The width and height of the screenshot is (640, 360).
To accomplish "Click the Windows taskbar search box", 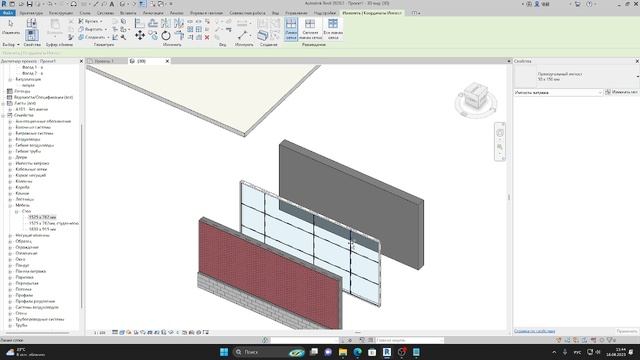I will 269,352.
